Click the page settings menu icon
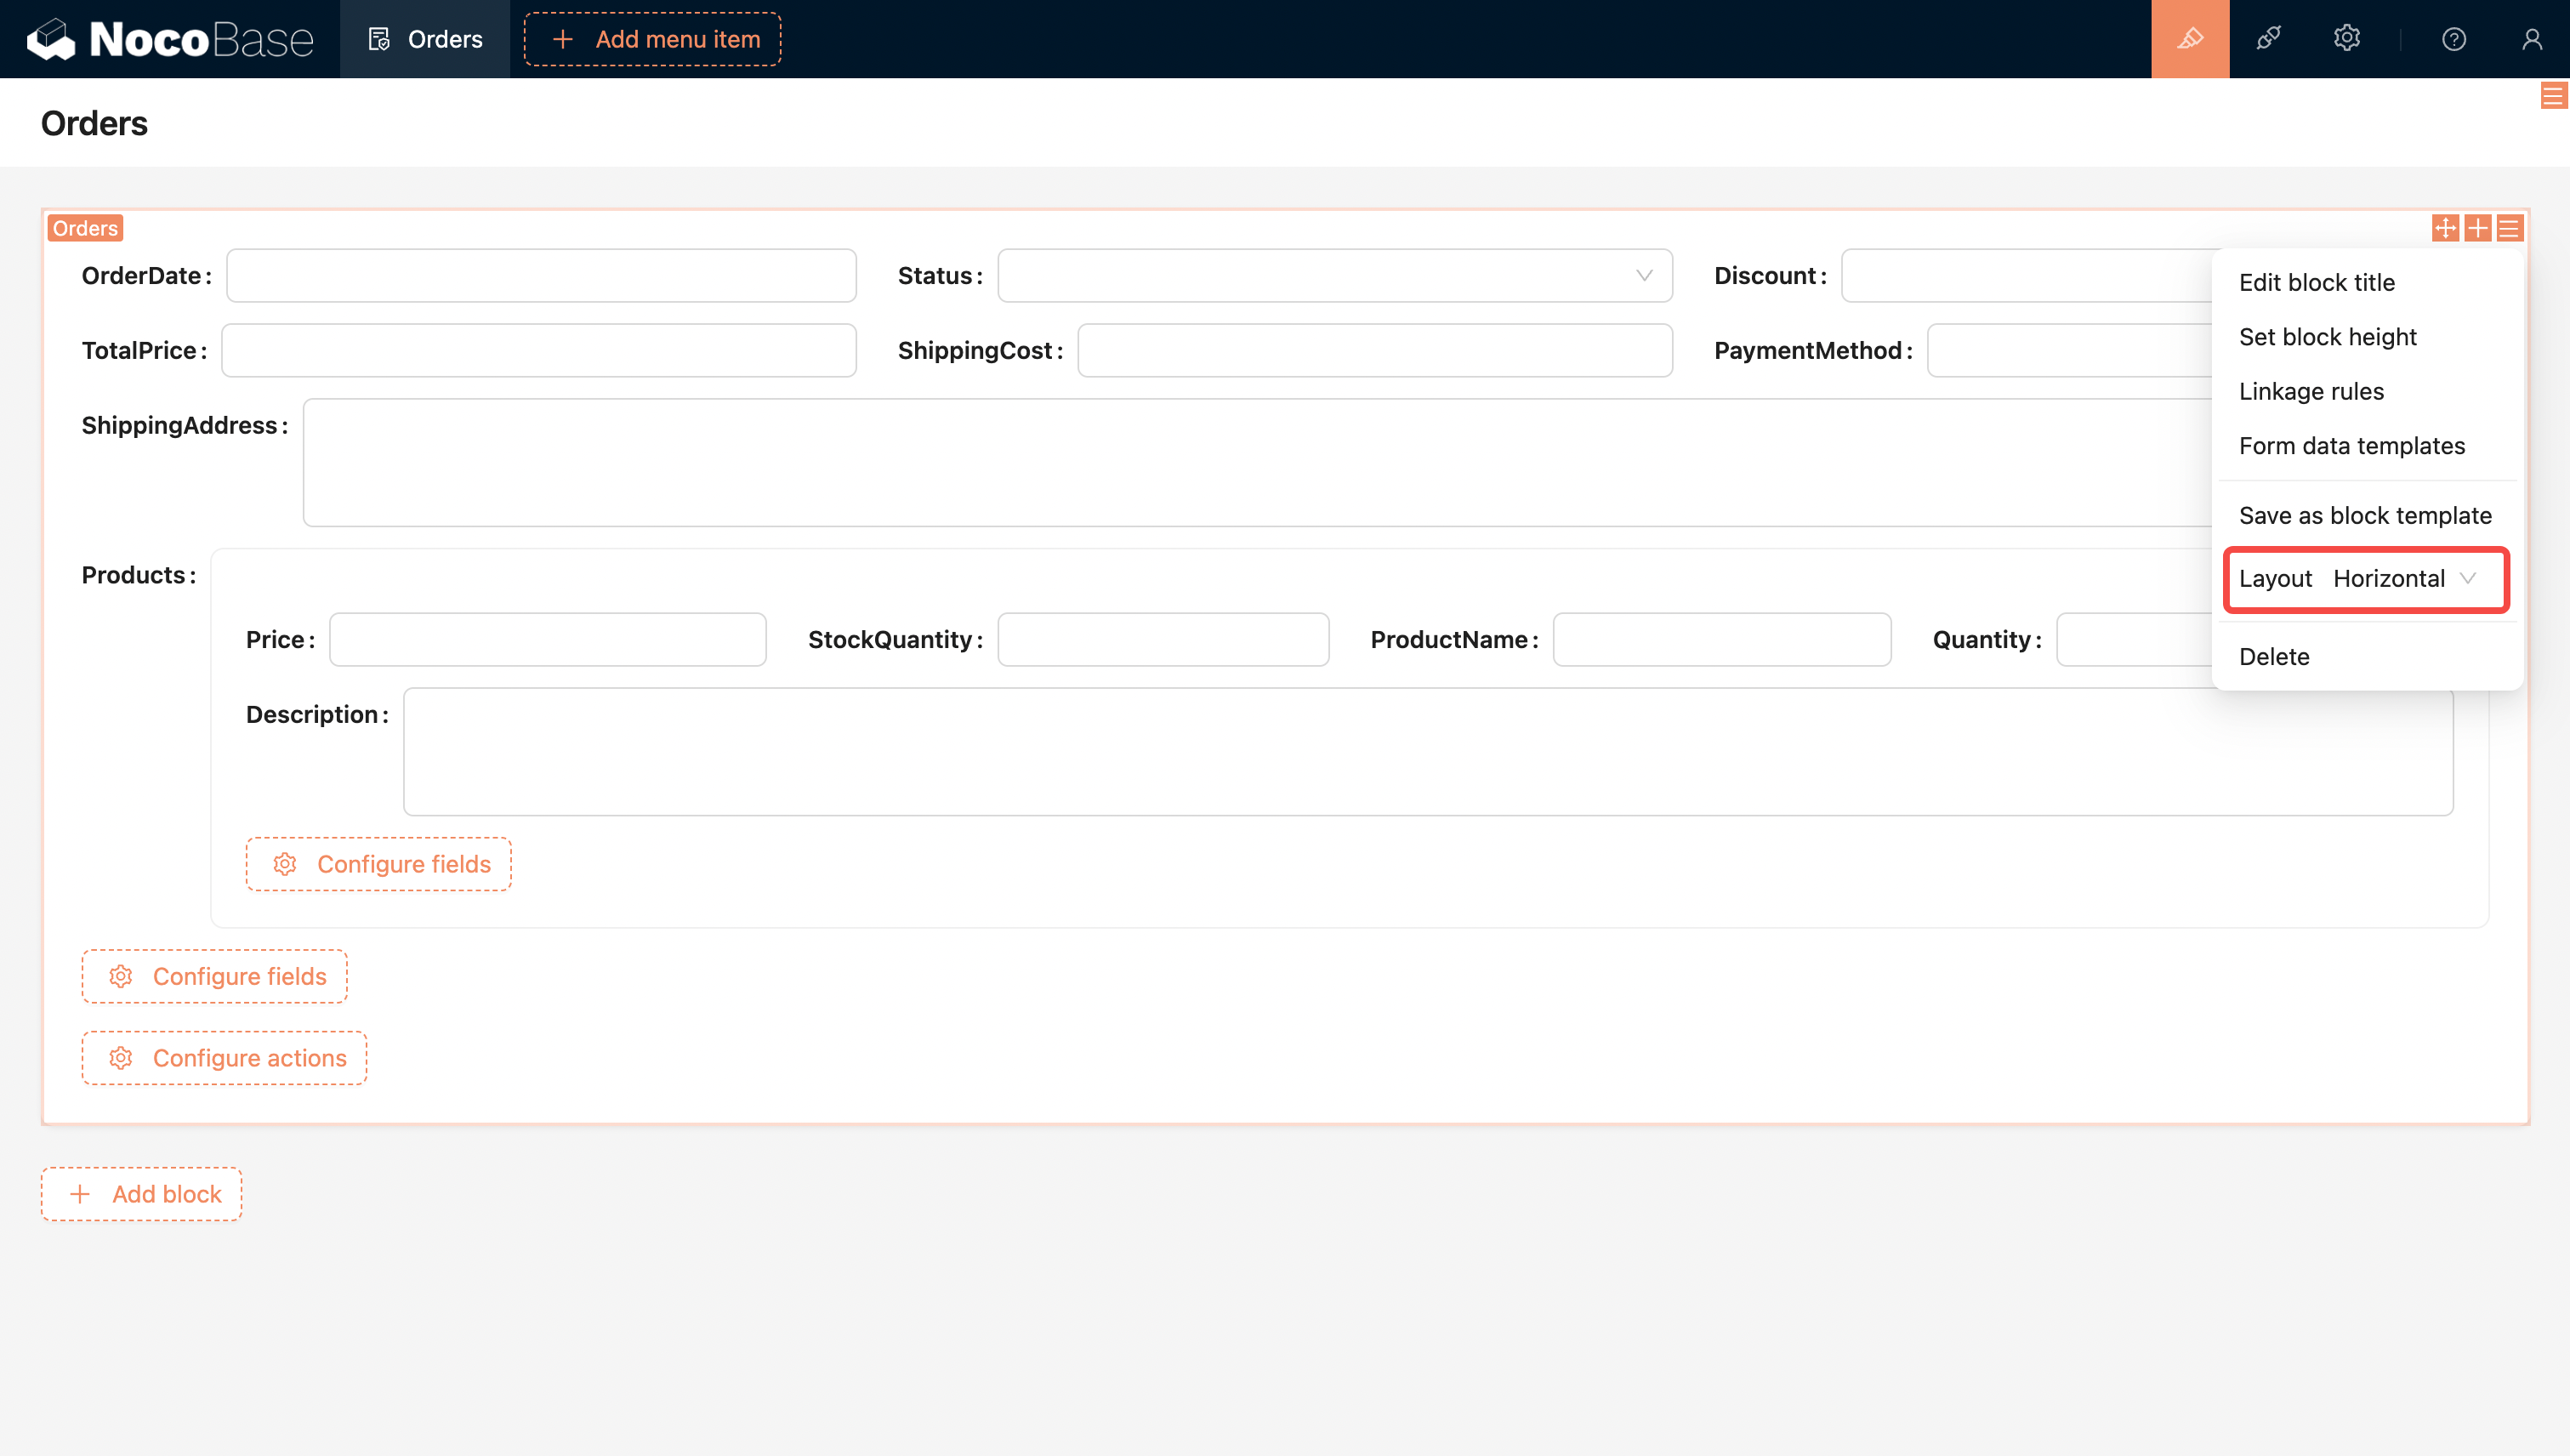This screenshot has width=2570, height=1456. (2553, 96)
